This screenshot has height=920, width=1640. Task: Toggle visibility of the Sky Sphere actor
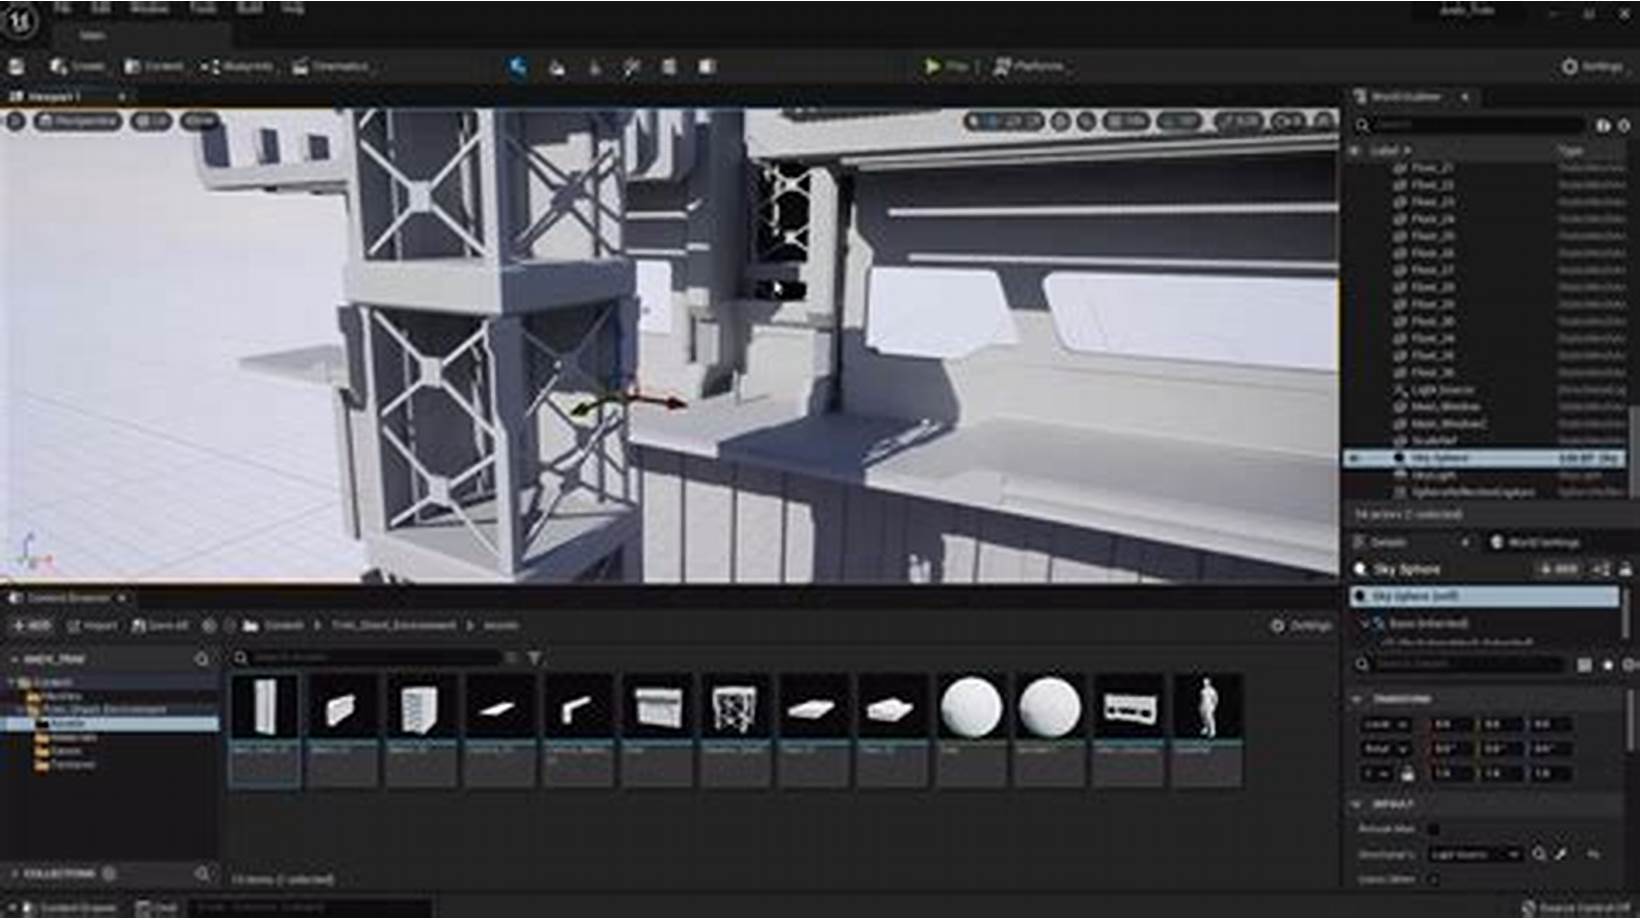(x=1355, y=458)
